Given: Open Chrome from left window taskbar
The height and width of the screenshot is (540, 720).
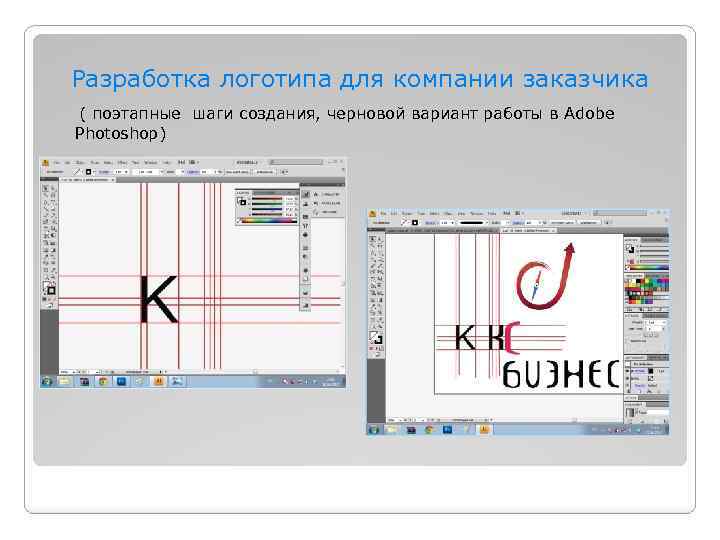Looking at the screenshot, I should (x=102, y=381).
